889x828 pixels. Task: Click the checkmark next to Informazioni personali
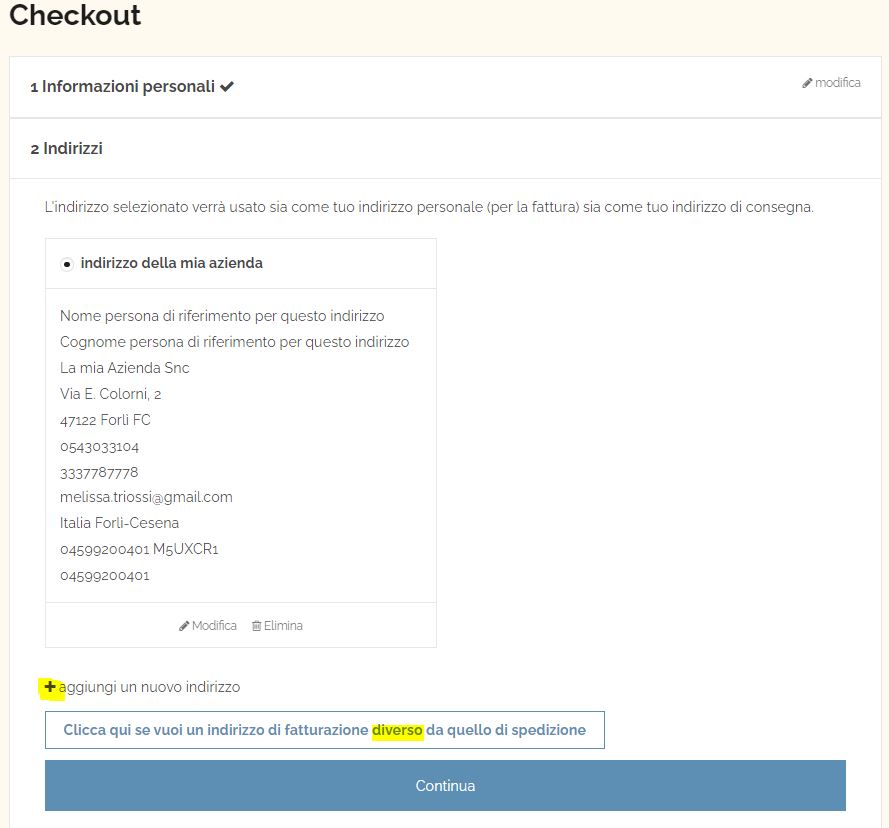pyautogui.click(x=227, y=87)
